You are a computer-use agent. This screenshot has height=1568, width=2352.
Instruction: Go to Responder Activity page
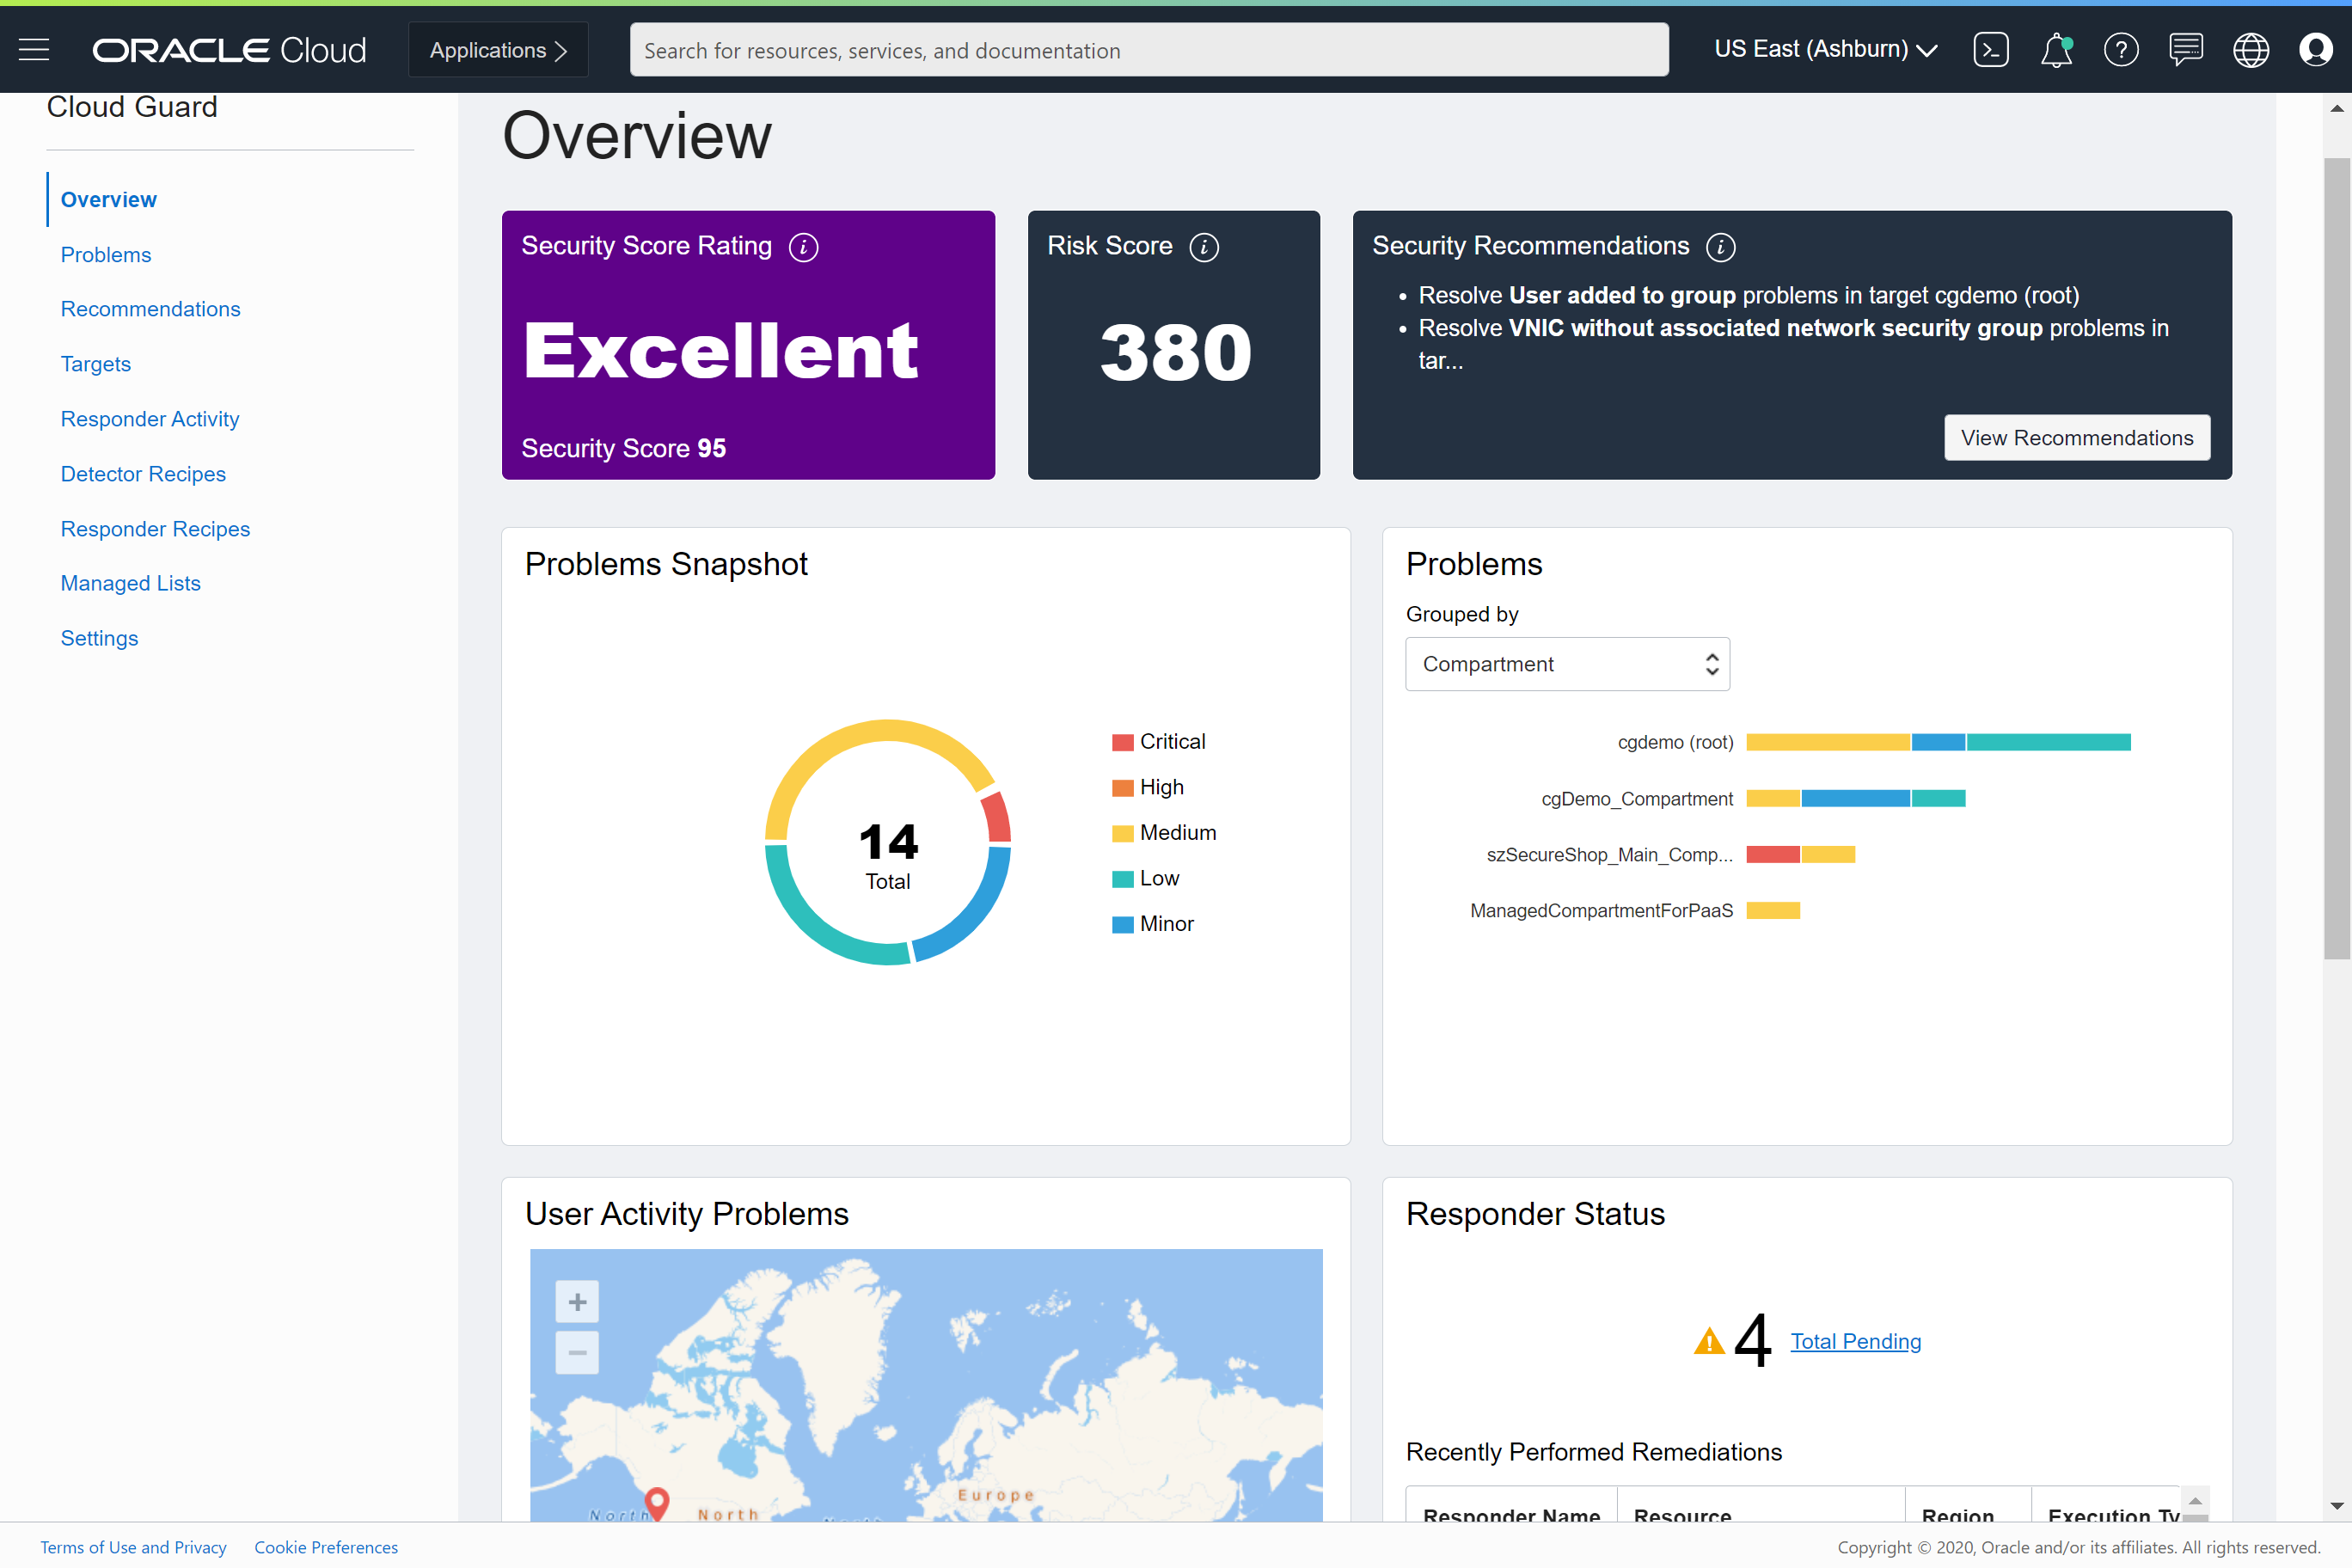150,419
